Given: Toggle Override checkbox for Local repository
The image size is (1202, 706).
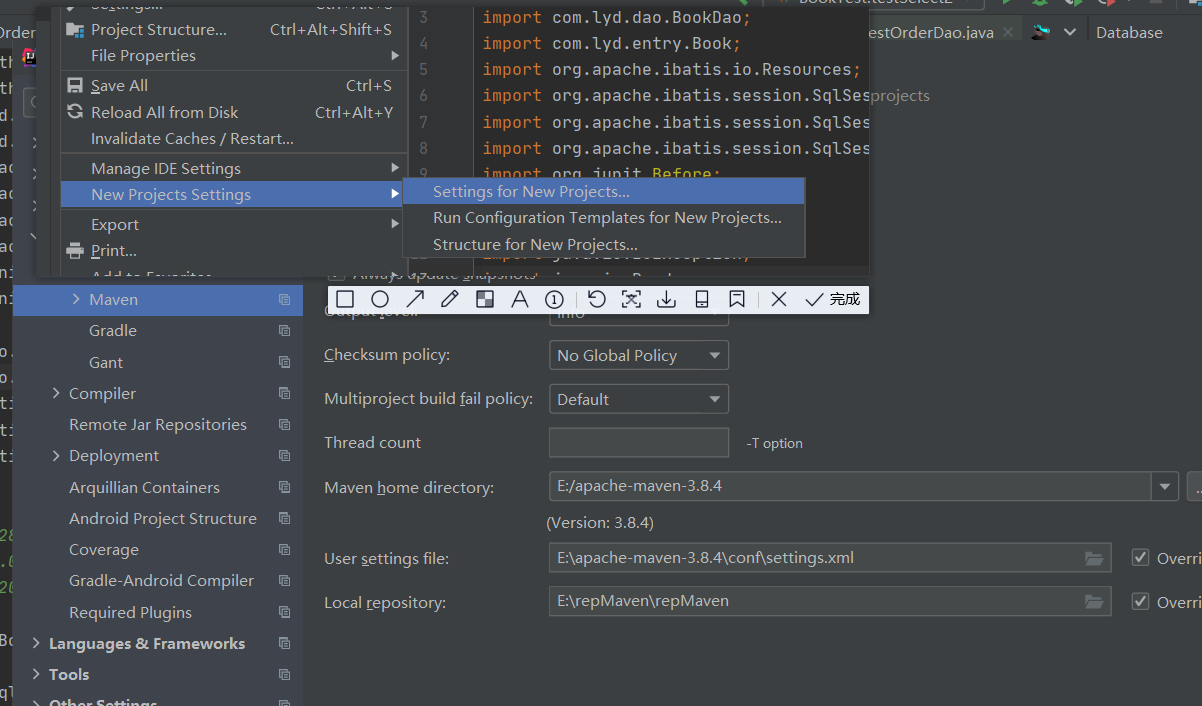Looking at the screenshot, I should click(1140, 602).
